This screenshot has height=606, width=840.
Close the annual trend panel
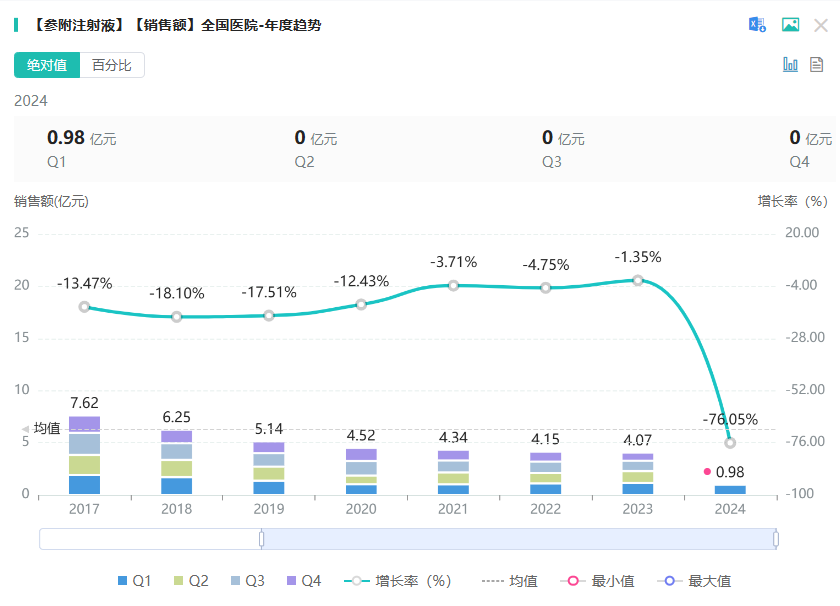pos(821,25)
